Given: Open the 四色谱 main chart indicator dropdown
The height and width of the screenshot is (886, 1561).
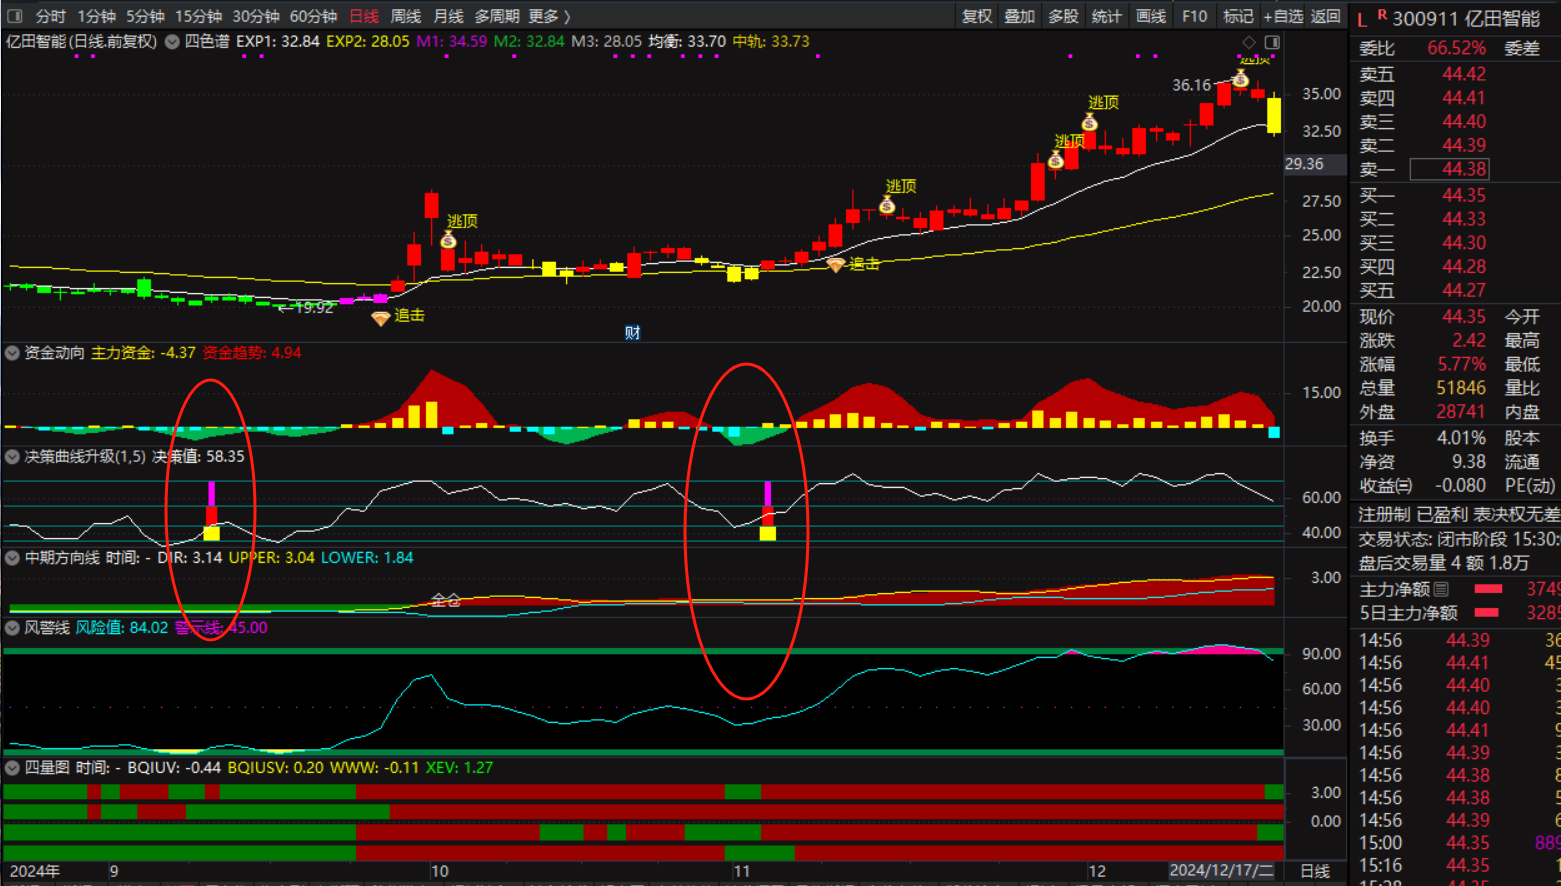Looking at the screenshot, I should 172,42.
